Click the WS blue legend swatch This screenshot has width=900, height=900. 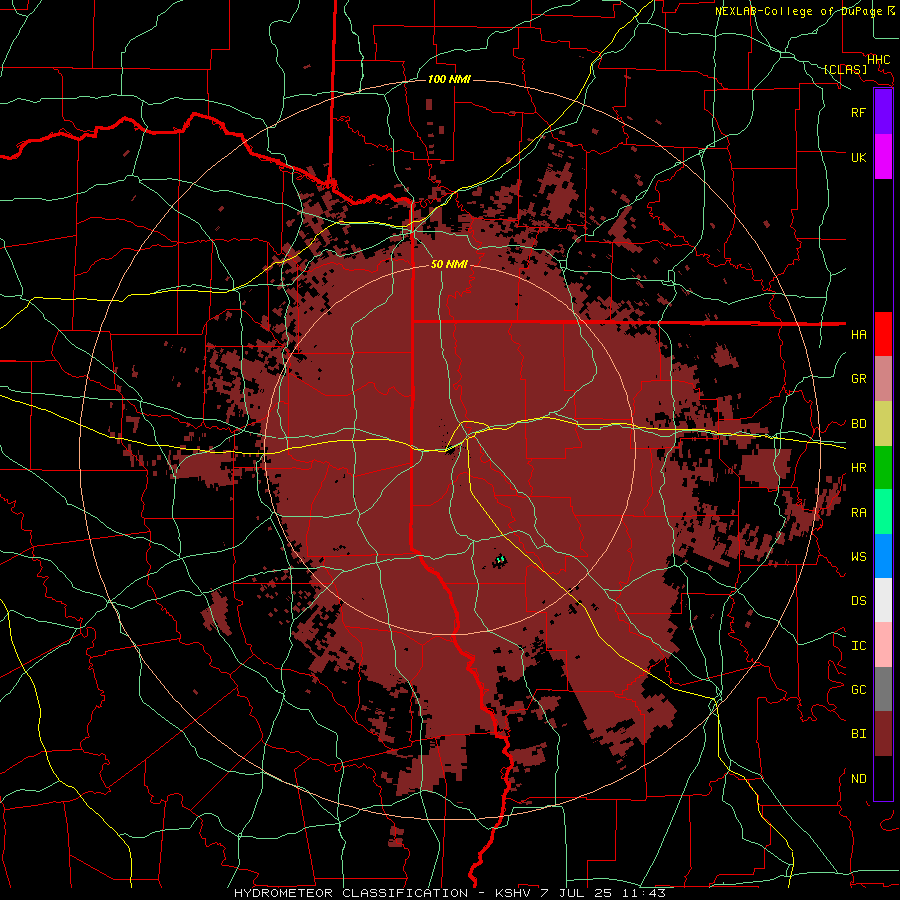[883, 556]
